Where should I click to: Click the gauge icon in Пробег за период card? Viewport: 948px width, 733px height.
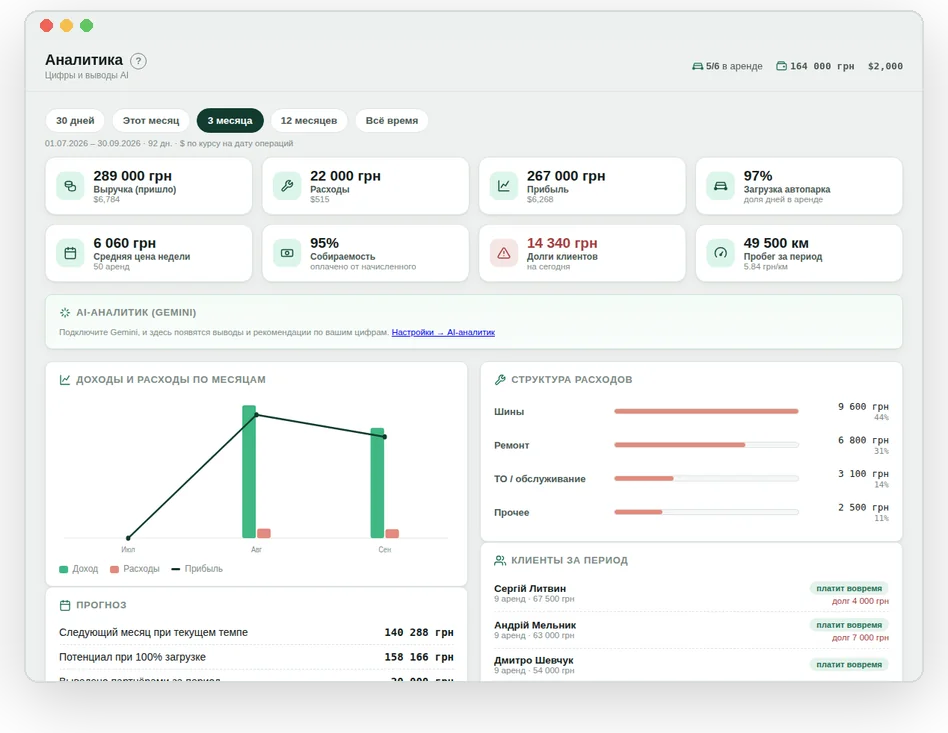pos(721,253)
